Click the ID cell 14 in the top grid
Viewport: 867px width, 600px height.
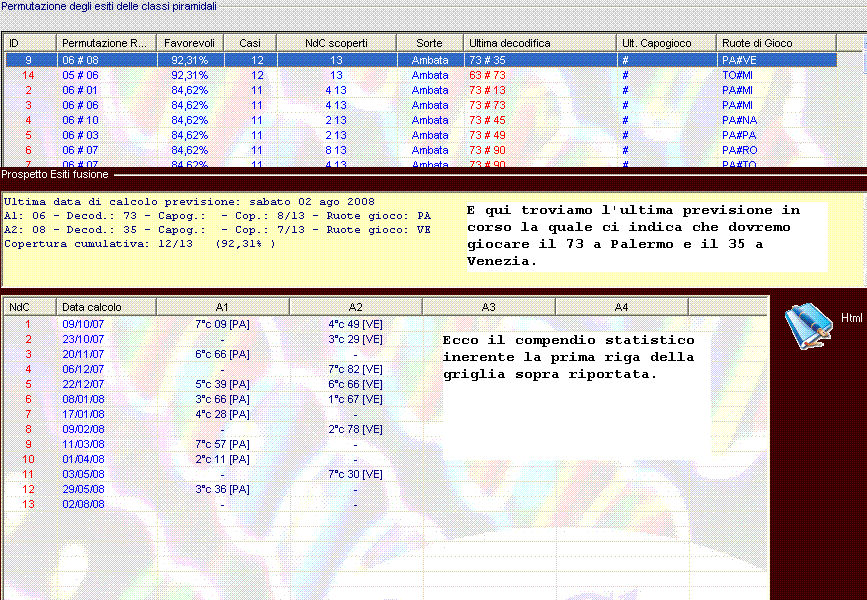pyautogui.click(x=28, y=75)
